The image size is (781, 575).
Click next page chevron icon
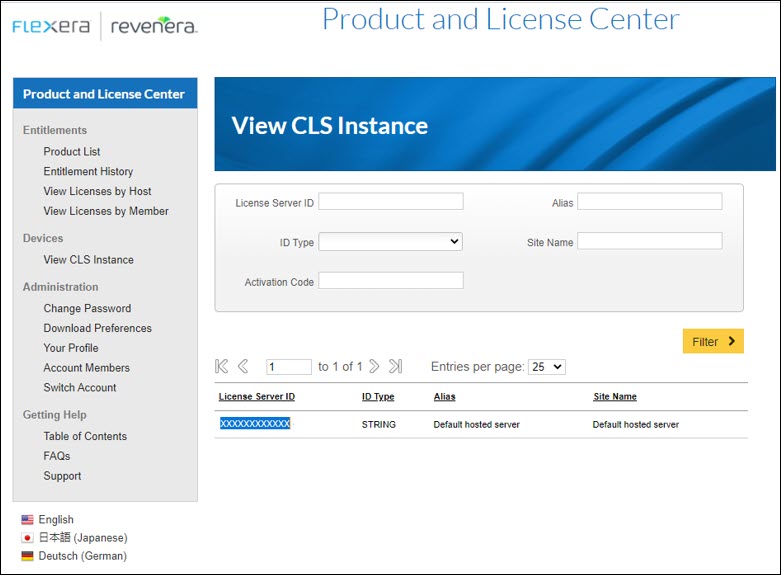tap(374, 367)
